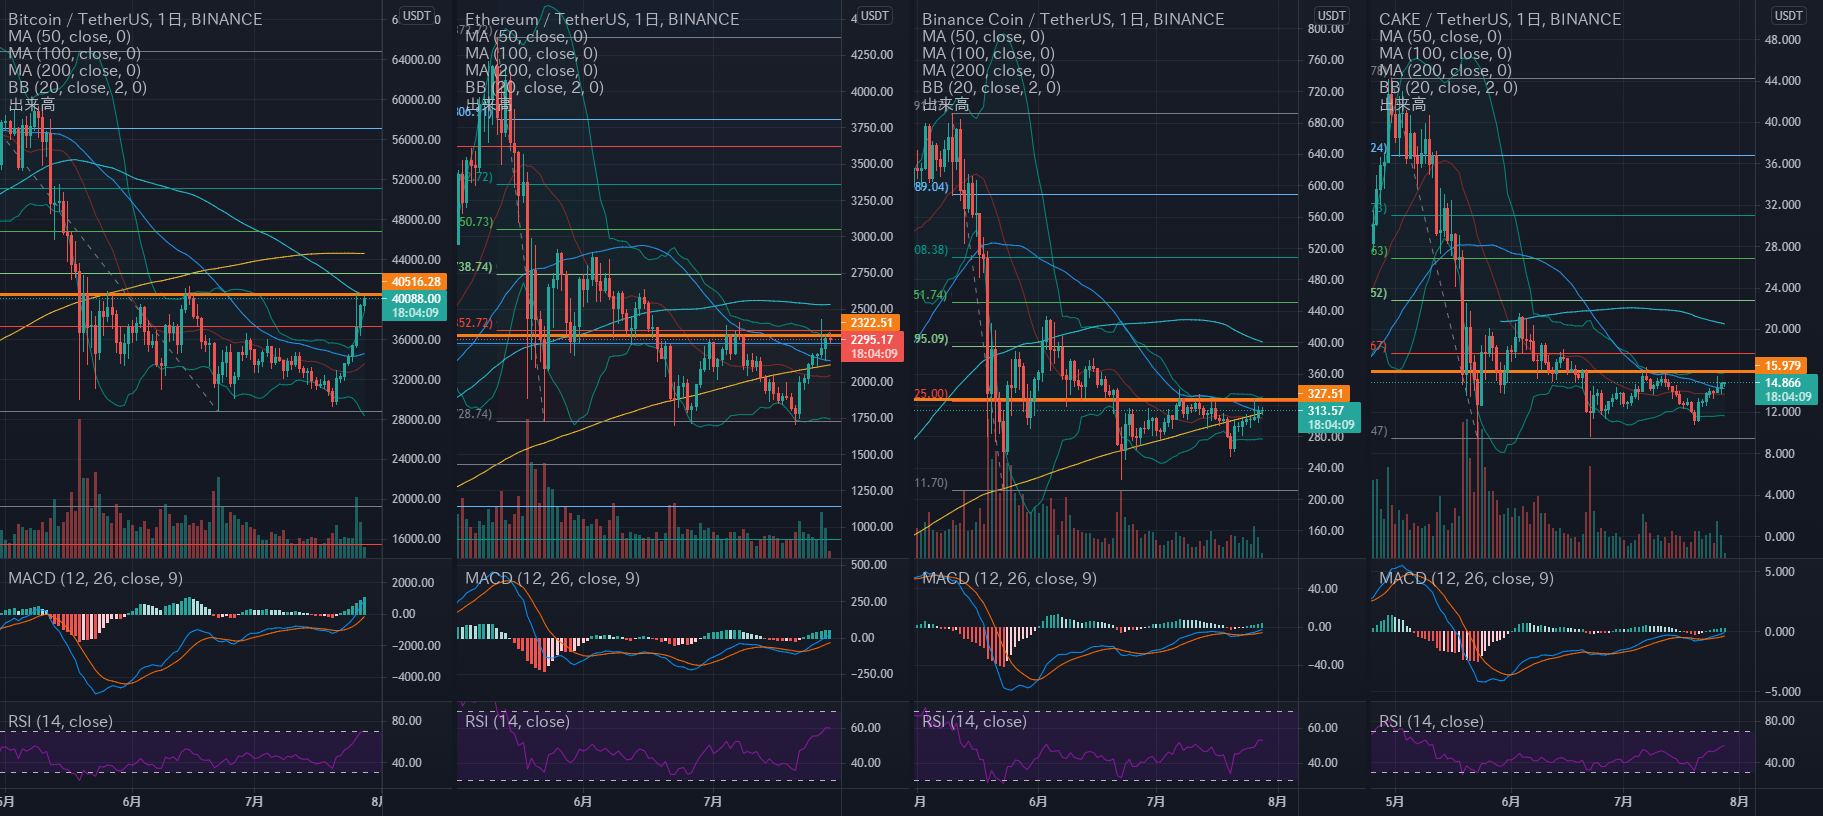The image size is (1823, 816).
Task: Click MACD (12, 26, close, 9) label on CAKE chart
Action: 1466,578
